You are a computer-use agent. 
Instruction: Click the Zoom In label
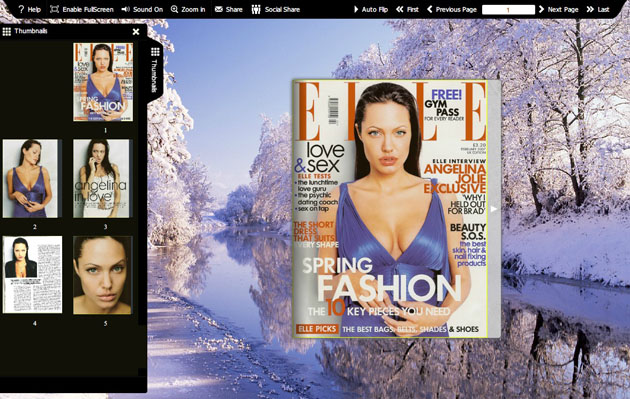click(x=193, y=9)
